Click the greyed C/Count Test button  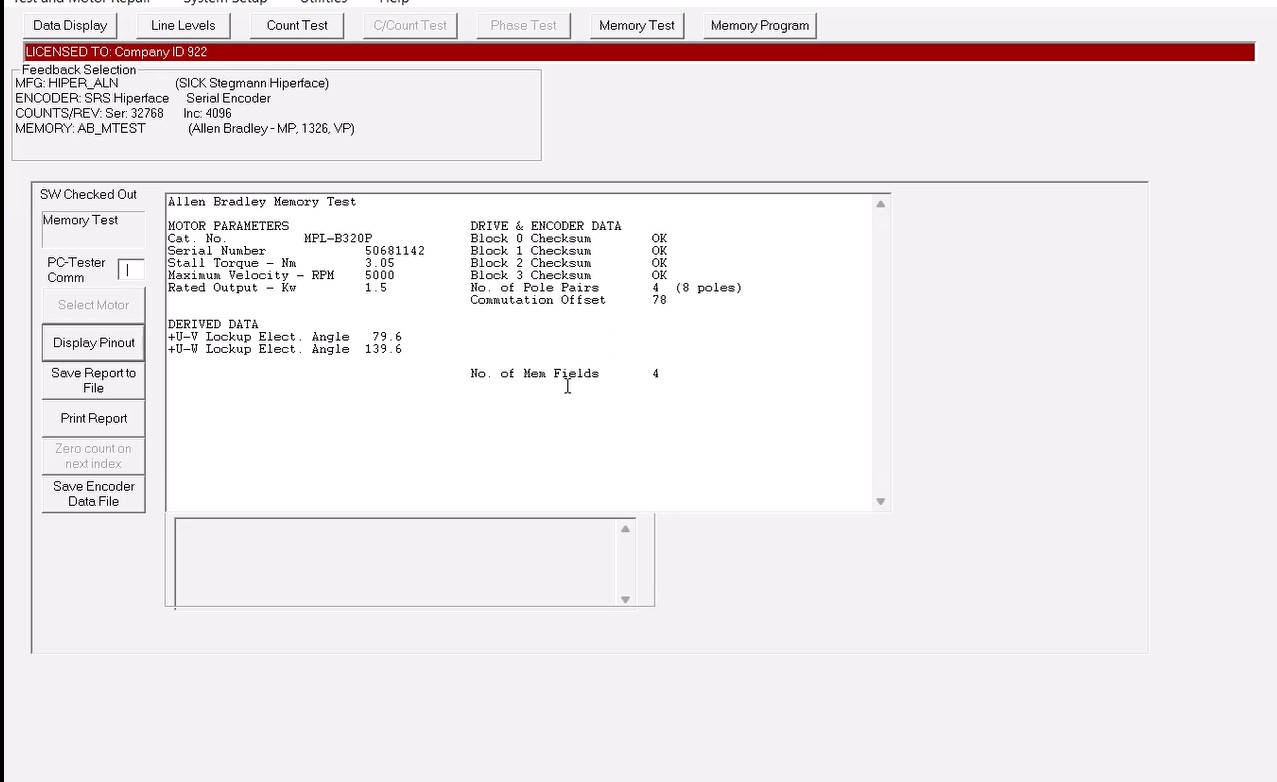[411, 25]
